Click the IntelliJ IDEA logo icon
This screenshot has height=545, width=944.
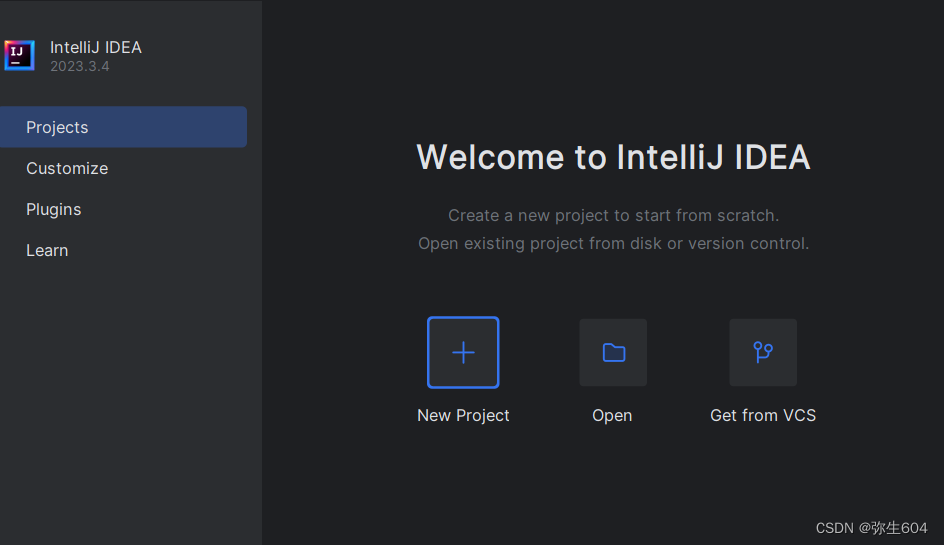19,55
